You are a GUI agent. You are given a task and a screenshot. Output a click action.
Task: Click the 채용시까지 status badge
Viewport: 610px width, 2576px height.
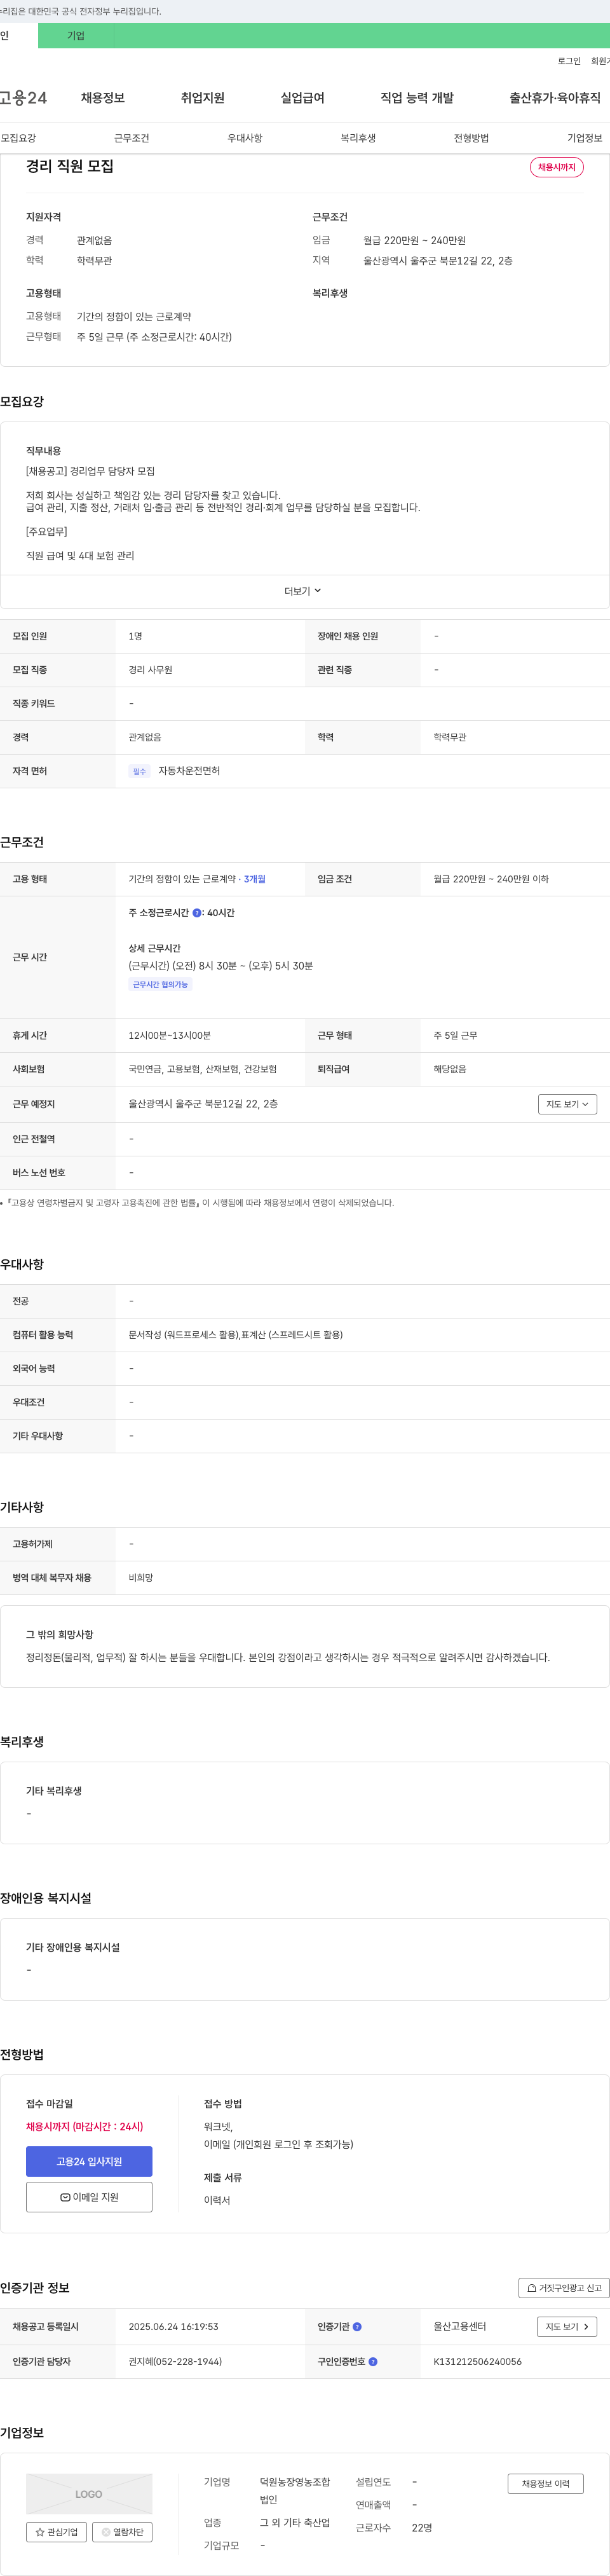click(557, 167)
